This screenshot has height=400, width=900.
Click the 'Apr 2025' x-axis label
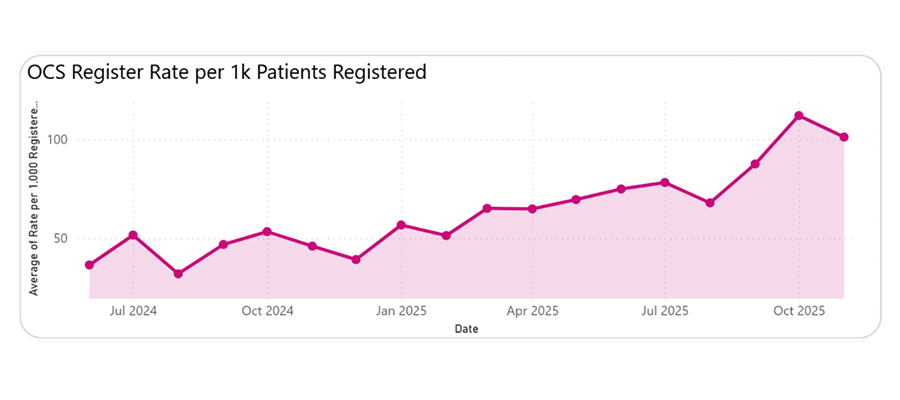pyautogui.click(x=532, y=311)
